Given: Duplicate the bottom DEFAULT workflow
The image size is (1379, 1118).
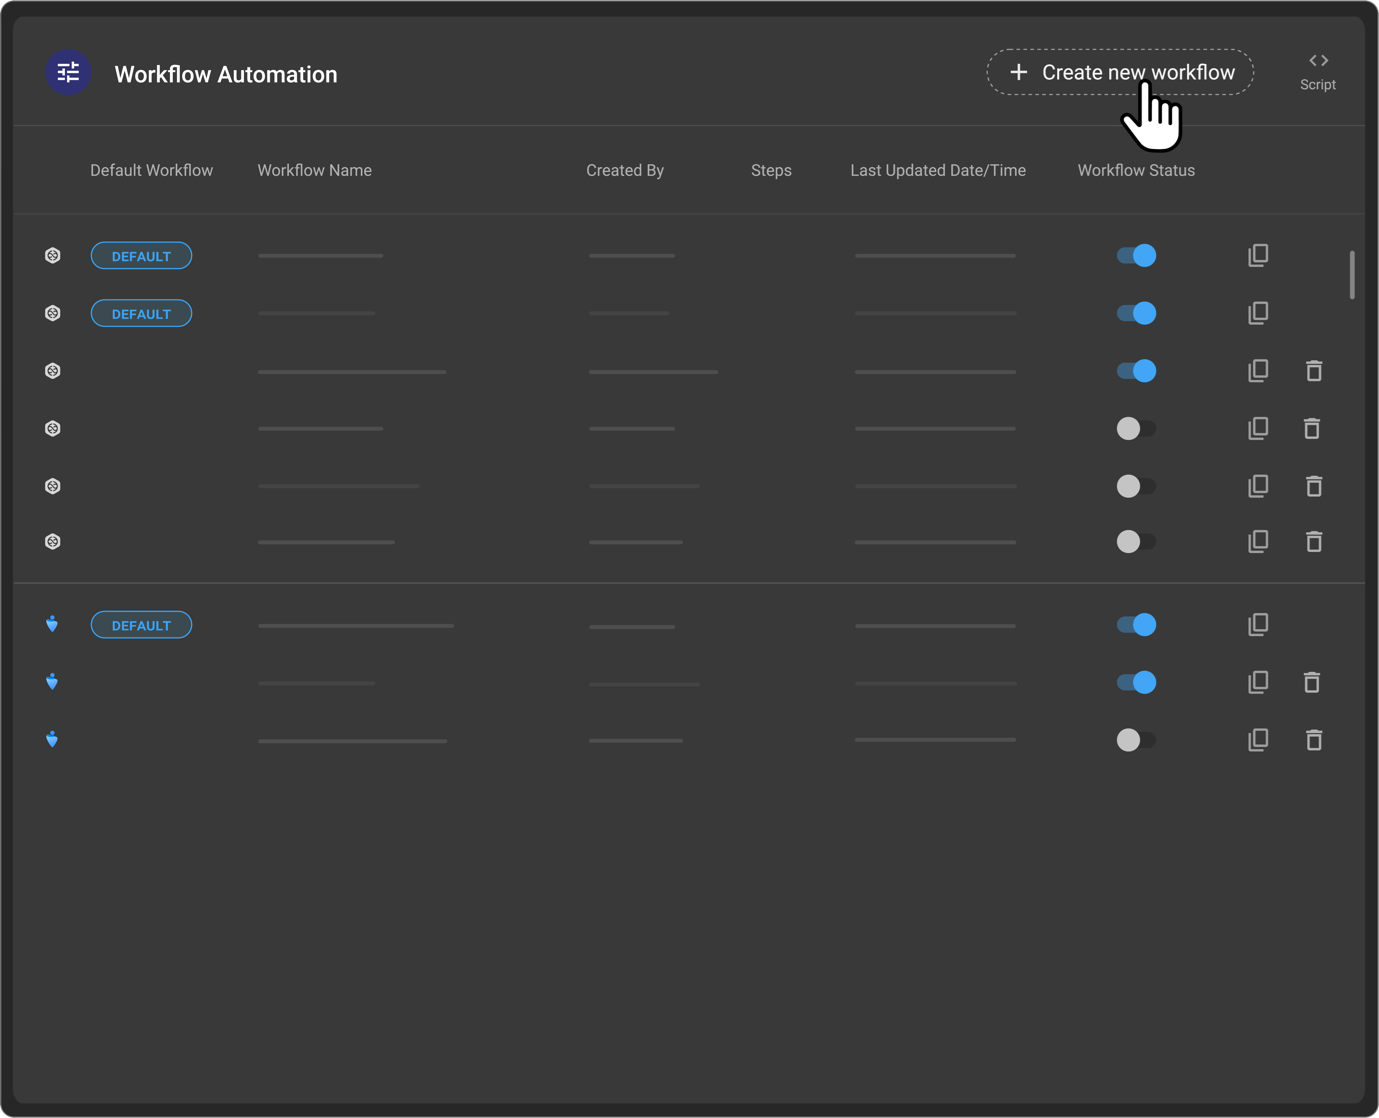Looking at the screenshot, I should (1258, 624).
